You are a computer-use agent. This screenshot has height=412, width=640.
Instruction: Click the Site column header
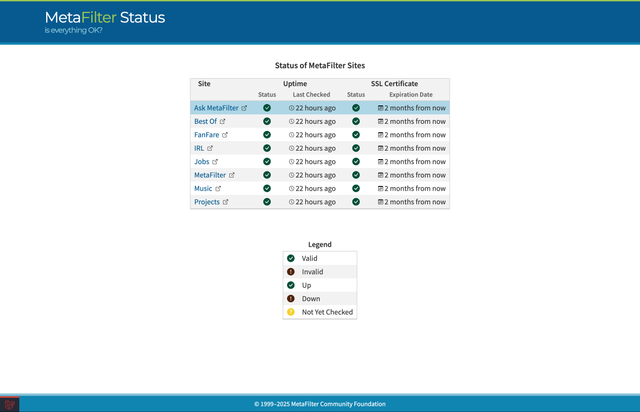[204, 84]
